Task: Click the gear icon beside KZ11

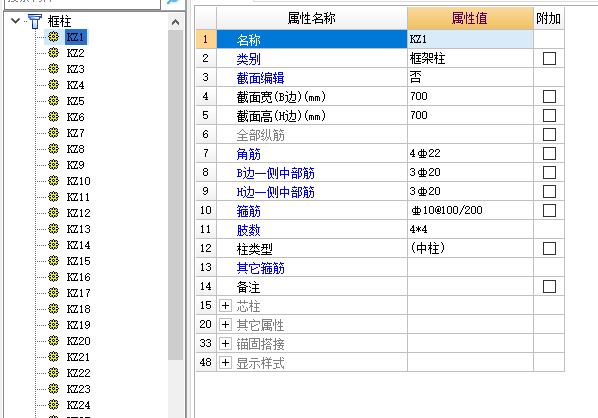Action: point(53,197)
